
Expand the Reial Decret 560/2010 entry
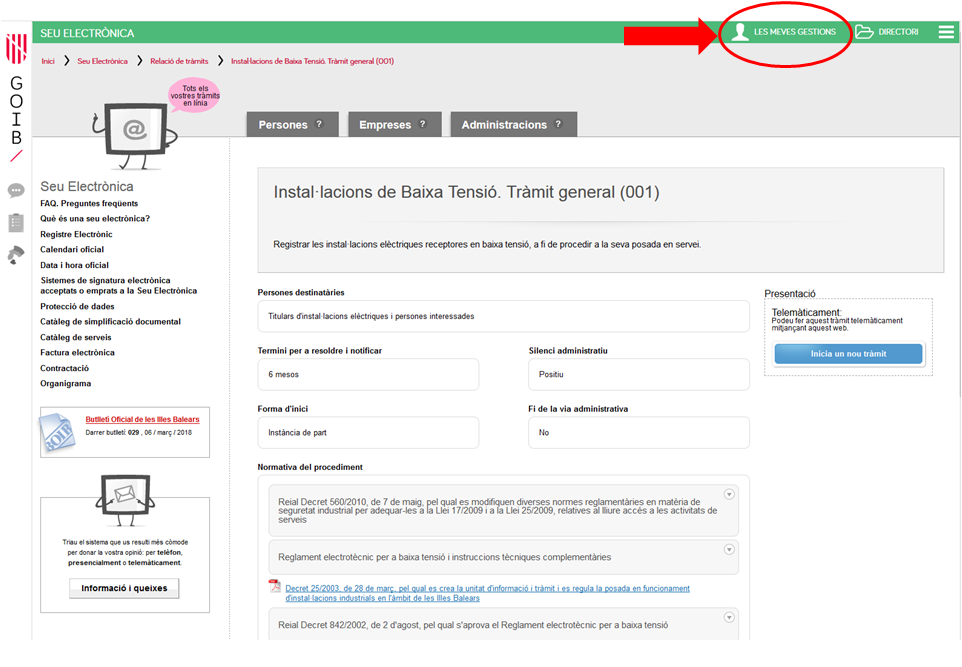click(x=729, y=494)
